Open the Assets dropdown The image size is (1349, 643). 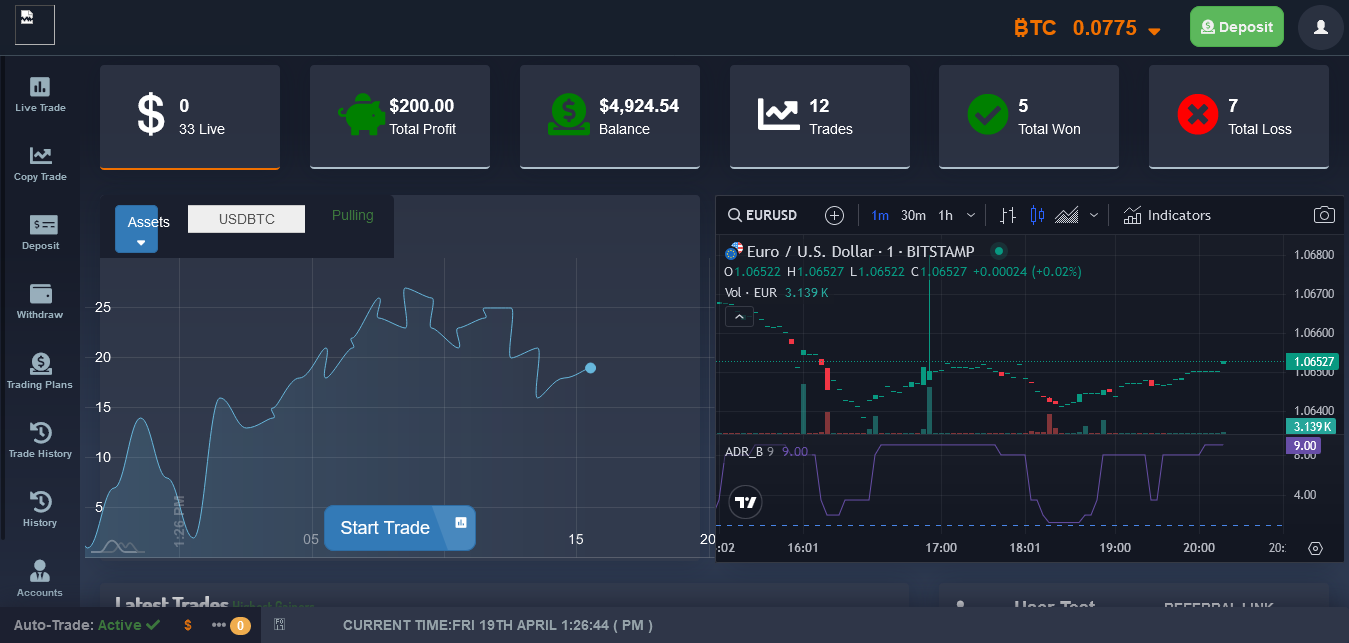click(137, 229)
